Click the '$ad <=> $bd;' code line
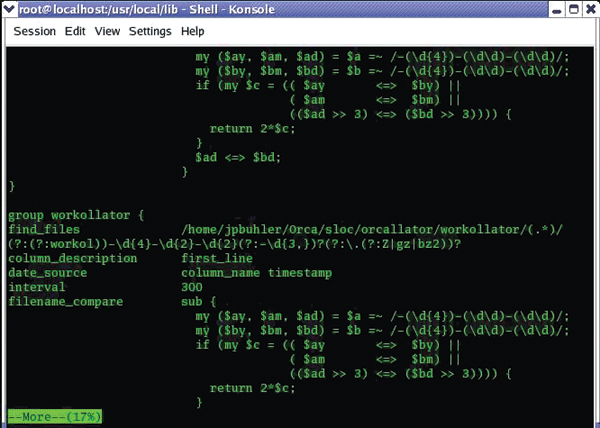 click(x=238, y=158)
